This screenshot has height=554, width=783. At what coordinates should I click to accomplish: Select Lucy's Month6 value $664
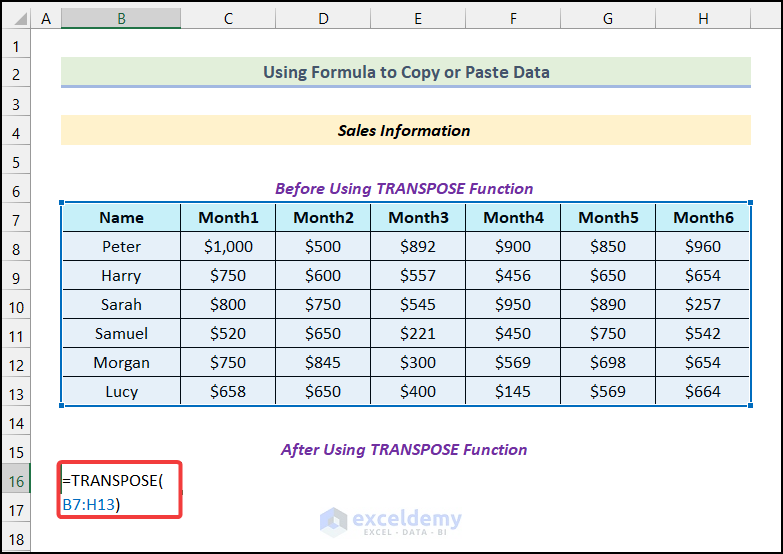(x=703, y=392)
